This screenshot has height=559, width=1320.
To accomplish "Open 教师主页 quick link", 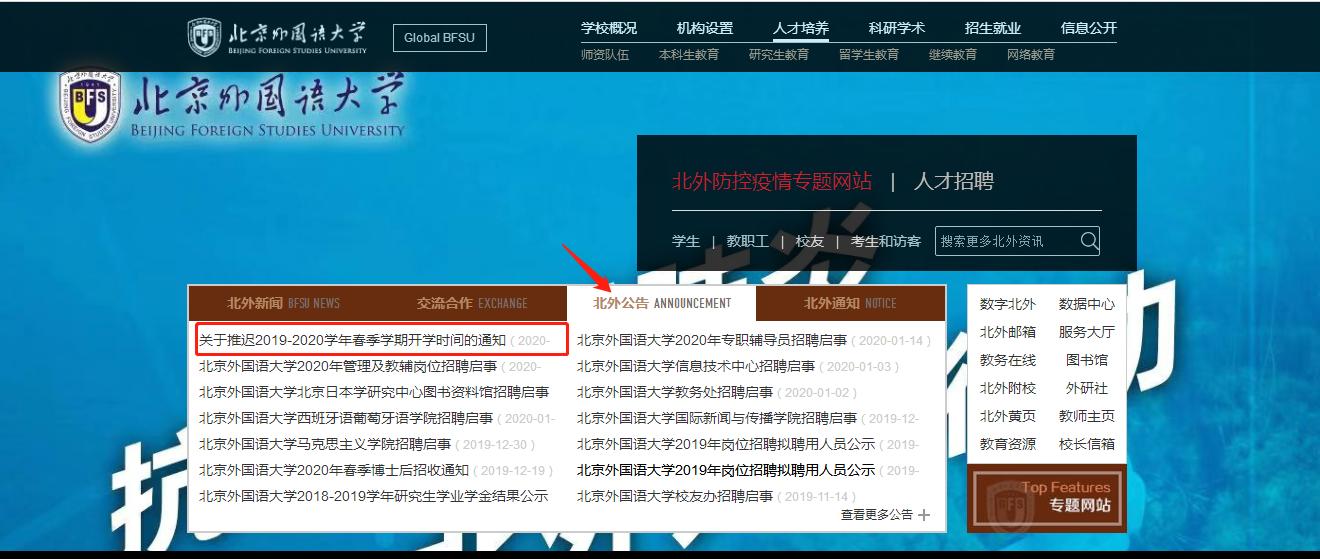I will point(1087,416).
